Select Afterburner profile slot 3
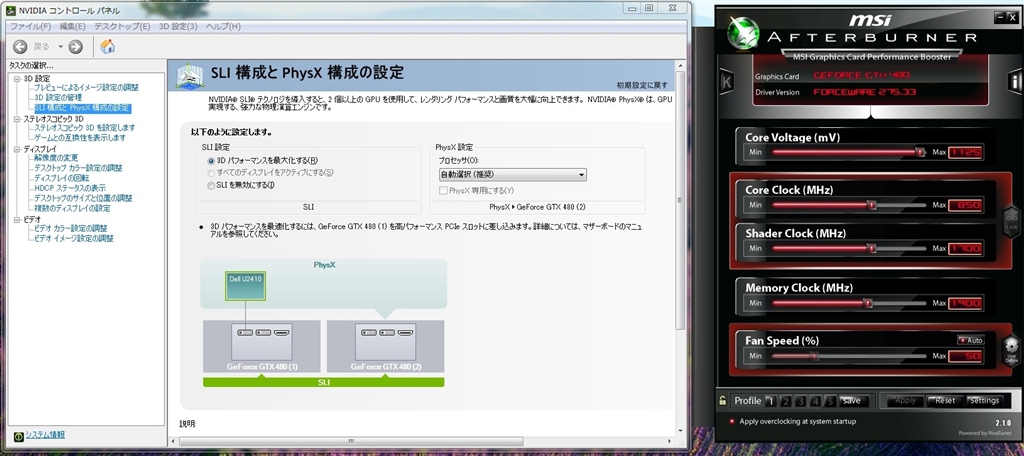Viewport: 1024px width, 456px height. (801, 401)
